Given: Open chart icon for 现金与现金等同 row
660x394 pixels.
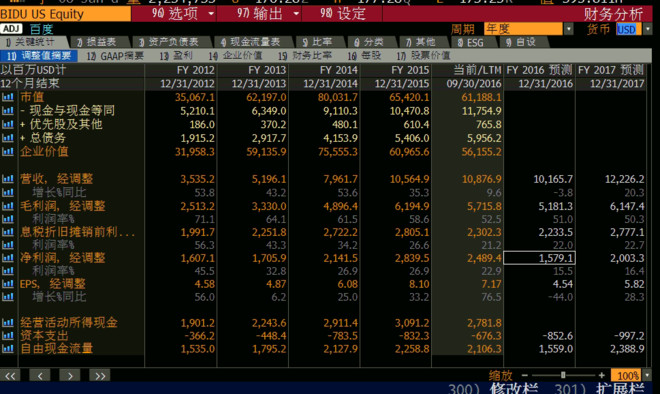Looking at the screenshot, I should (x=8, y=111).
